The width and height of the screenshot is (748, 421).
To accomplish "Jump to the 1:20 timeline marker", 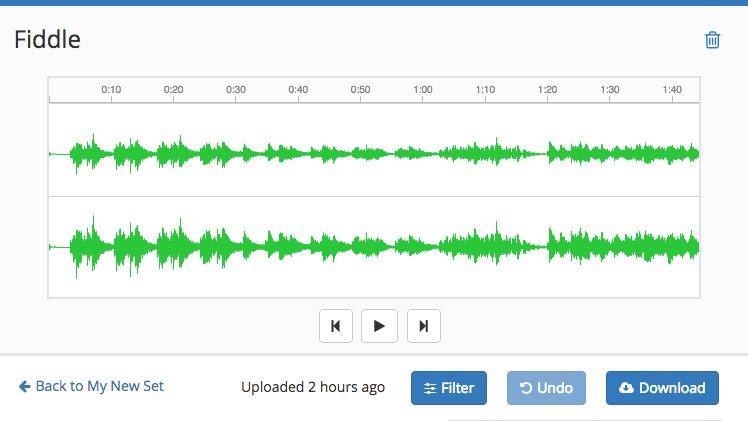I will click(x=547, y=90).
